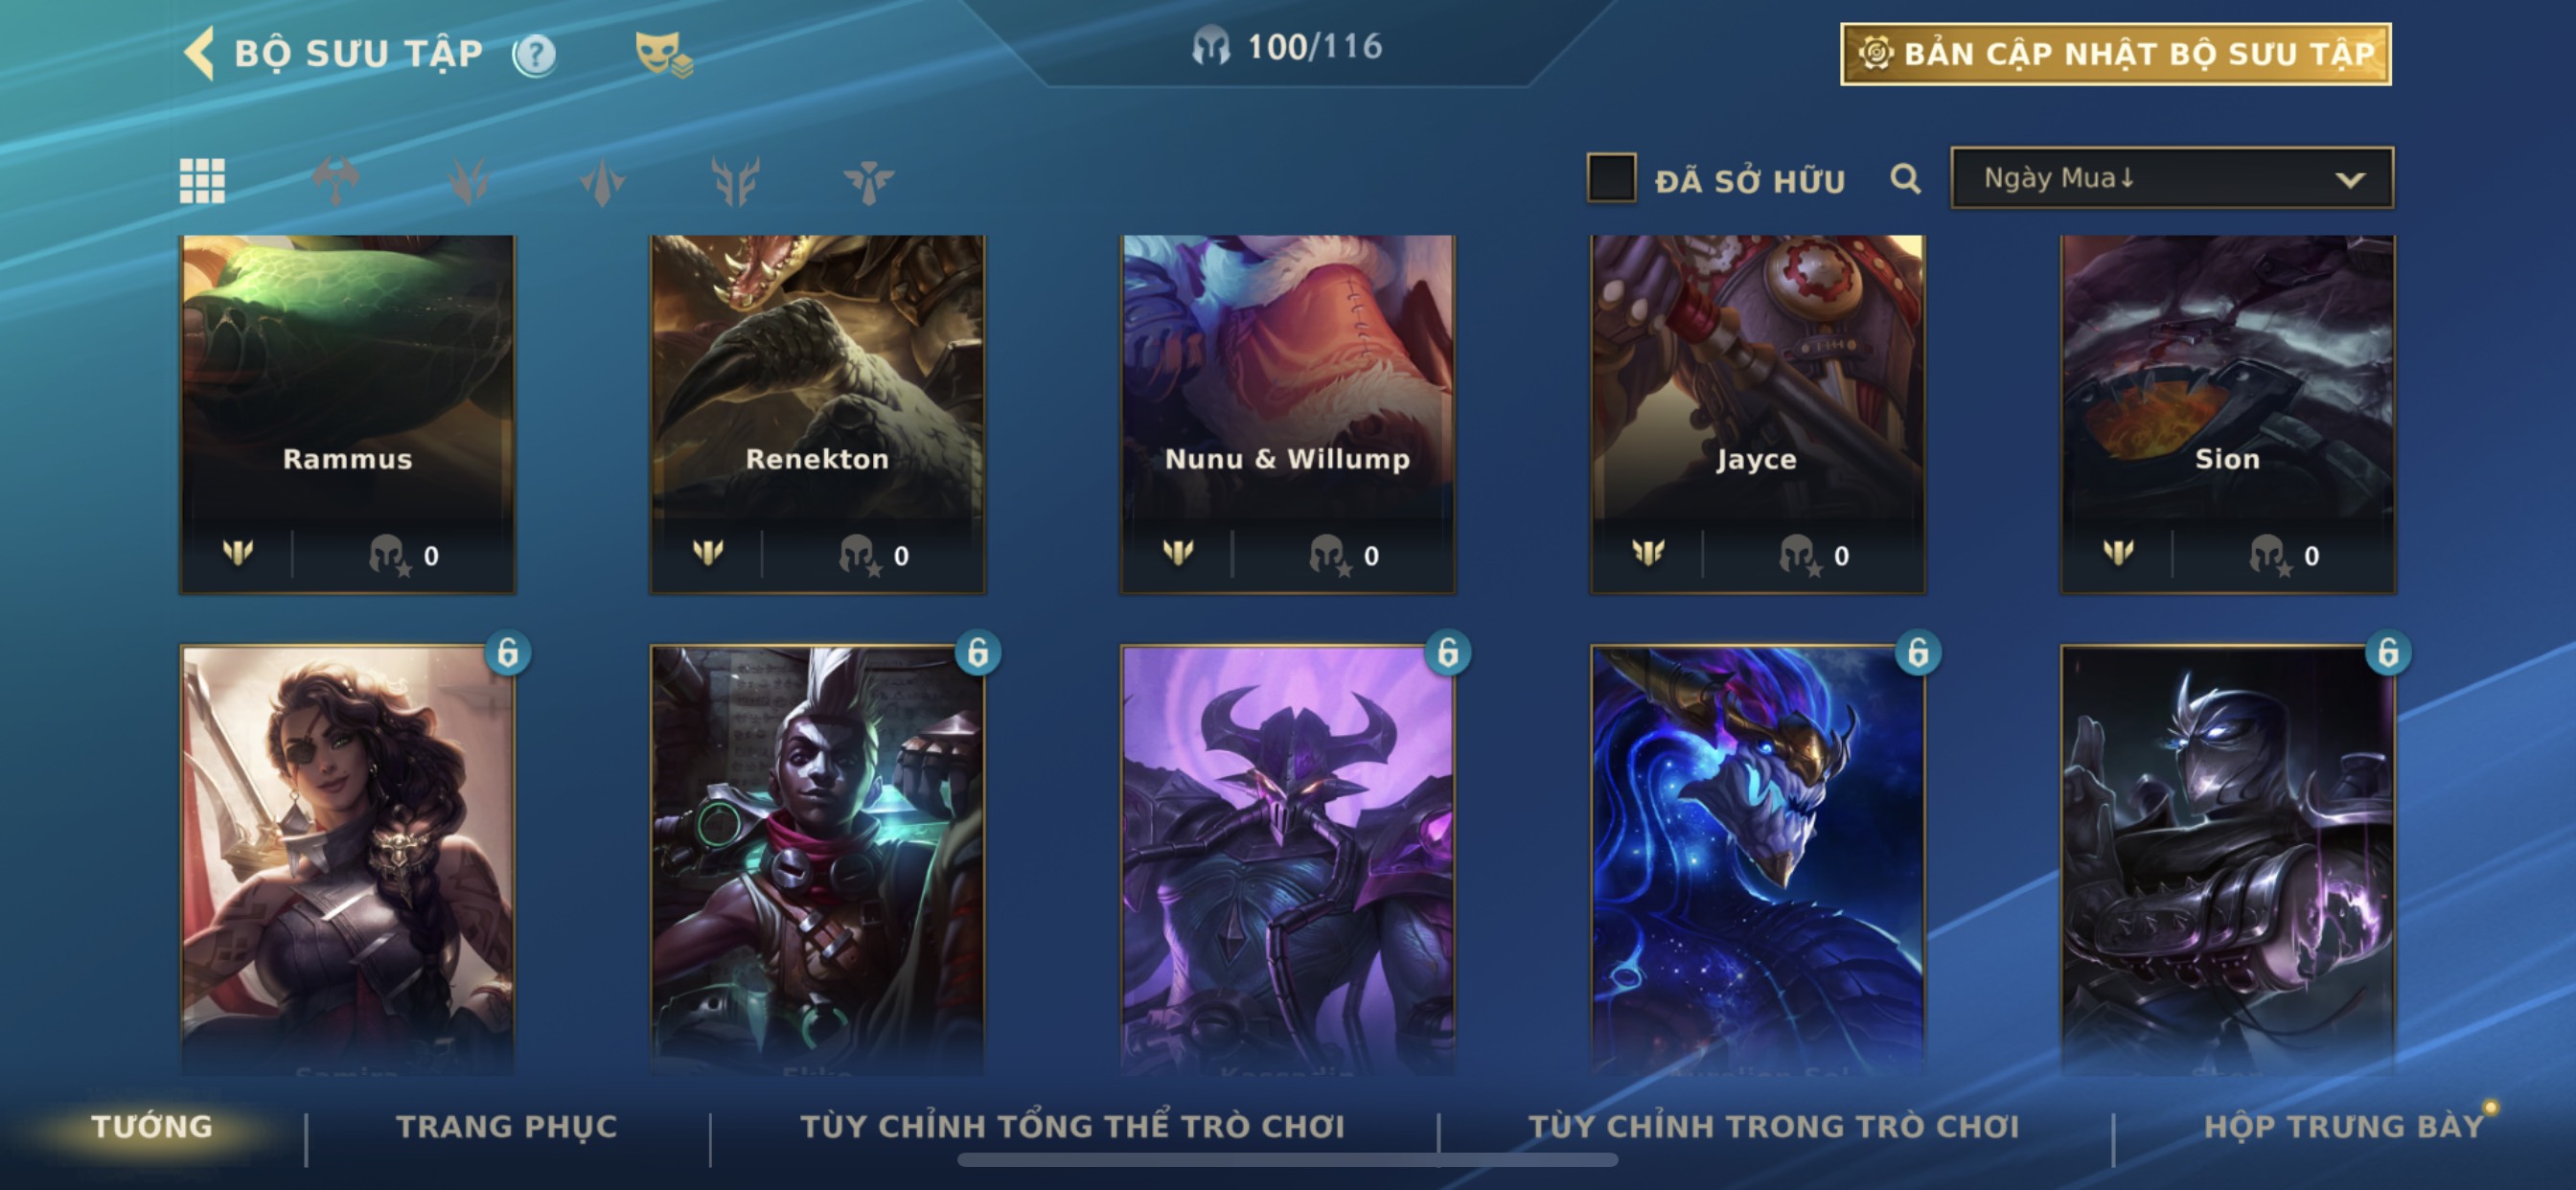Open the Ngày Mua sort dropdown
This screenshot has height=1190, width=2576.
click(x=2171, y=178)
